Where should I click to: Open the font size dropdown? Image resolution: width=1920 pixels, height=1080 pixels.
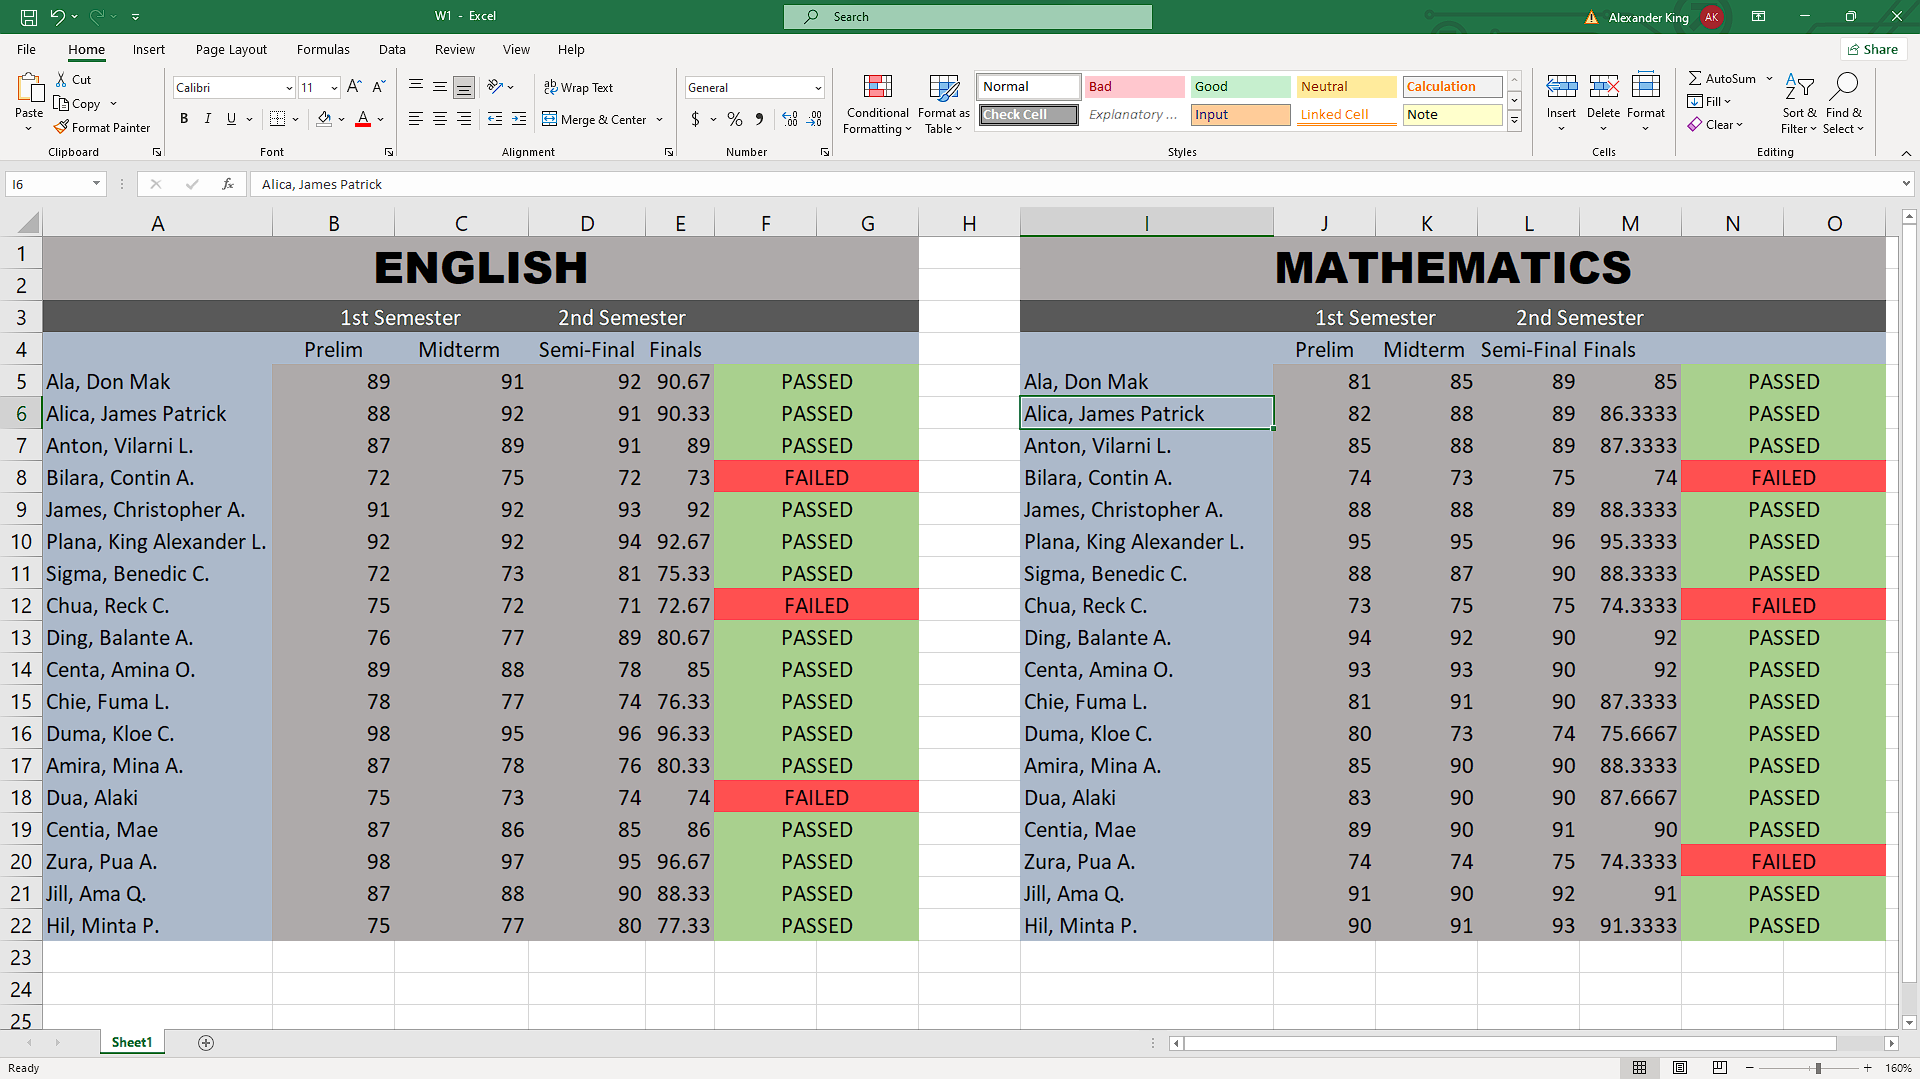click(334, 88)
